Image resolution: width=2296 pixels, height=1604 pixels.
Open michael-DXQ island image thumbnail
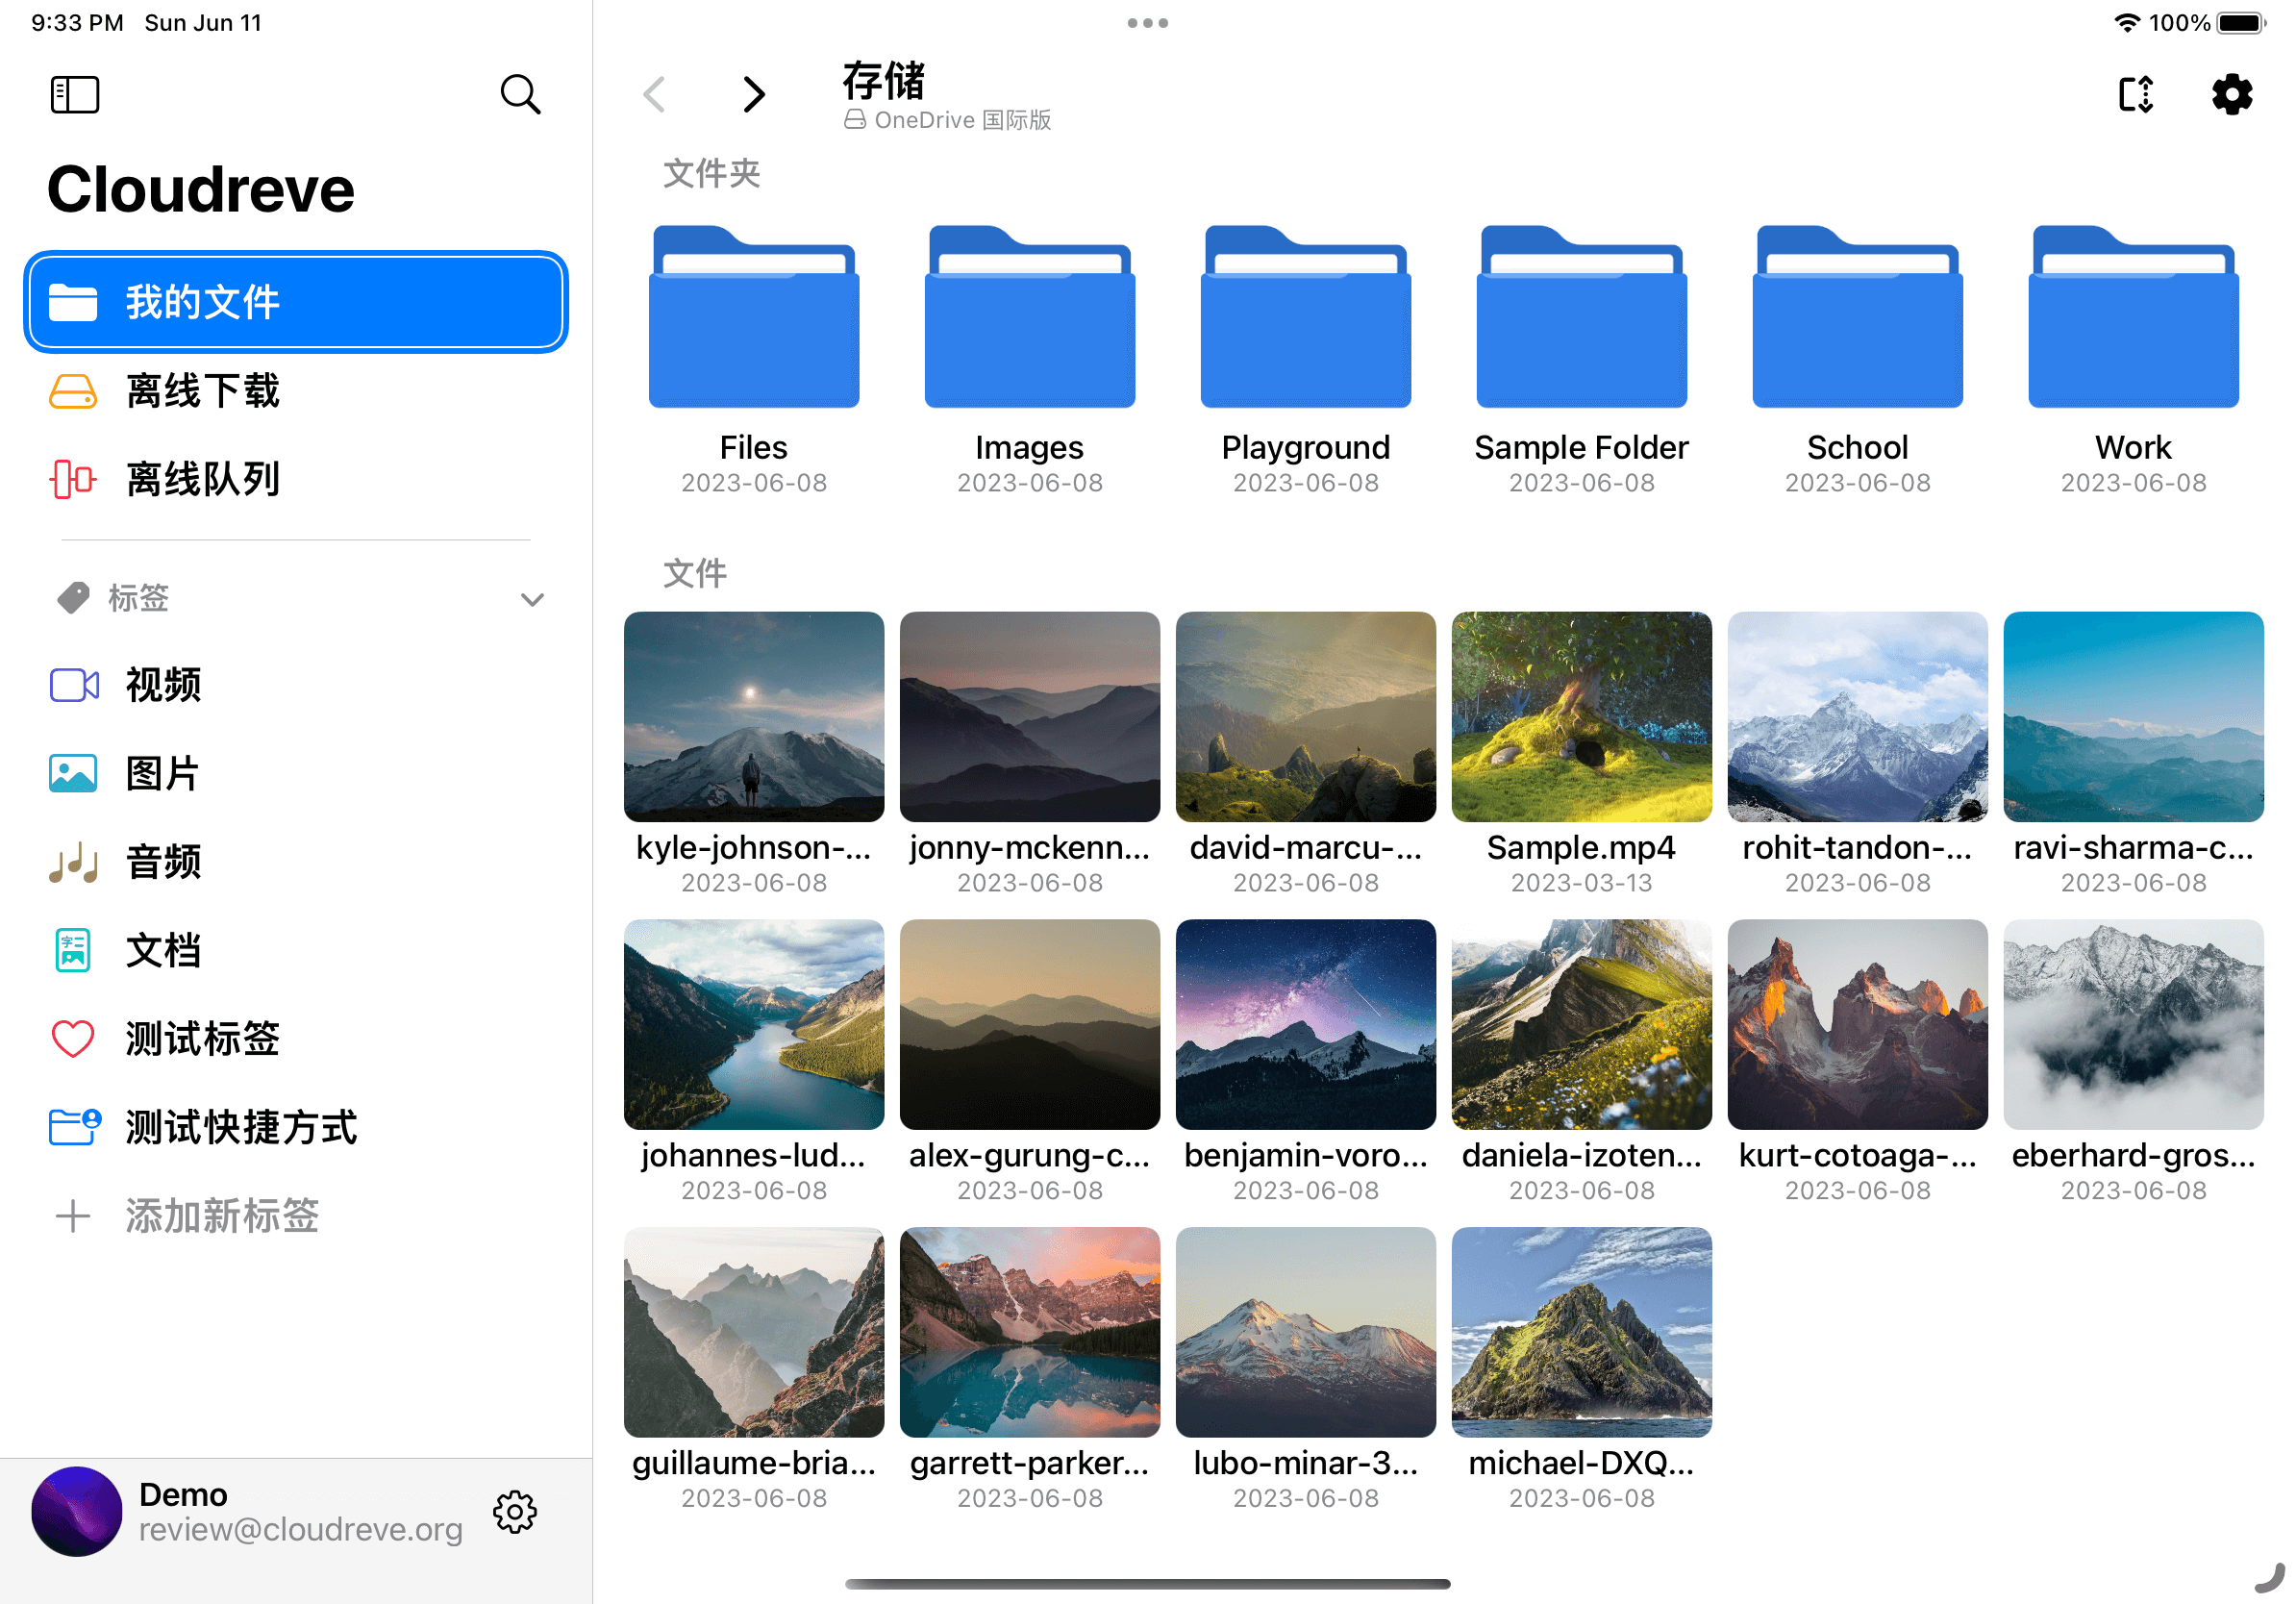click(x=1582, y=1332)
